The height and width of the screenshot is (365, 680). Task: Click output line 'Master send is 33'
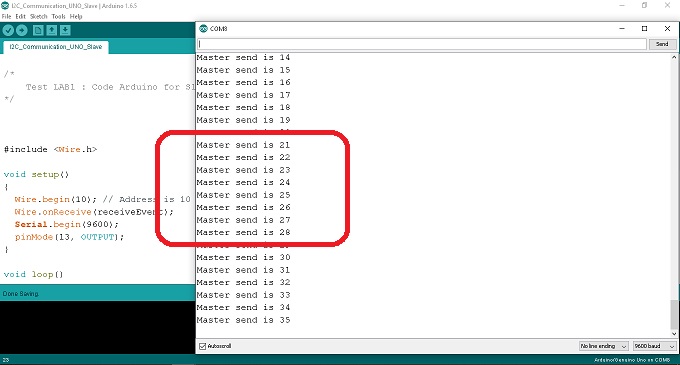click(x=243, y=295)
